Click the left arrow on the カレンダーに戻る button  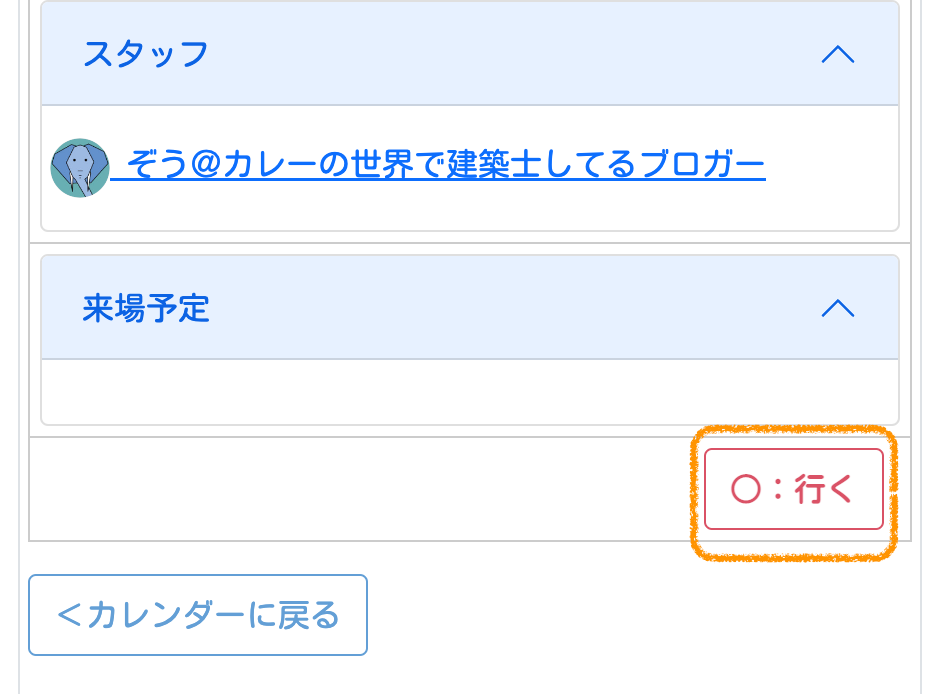click(x=69, y=615)
